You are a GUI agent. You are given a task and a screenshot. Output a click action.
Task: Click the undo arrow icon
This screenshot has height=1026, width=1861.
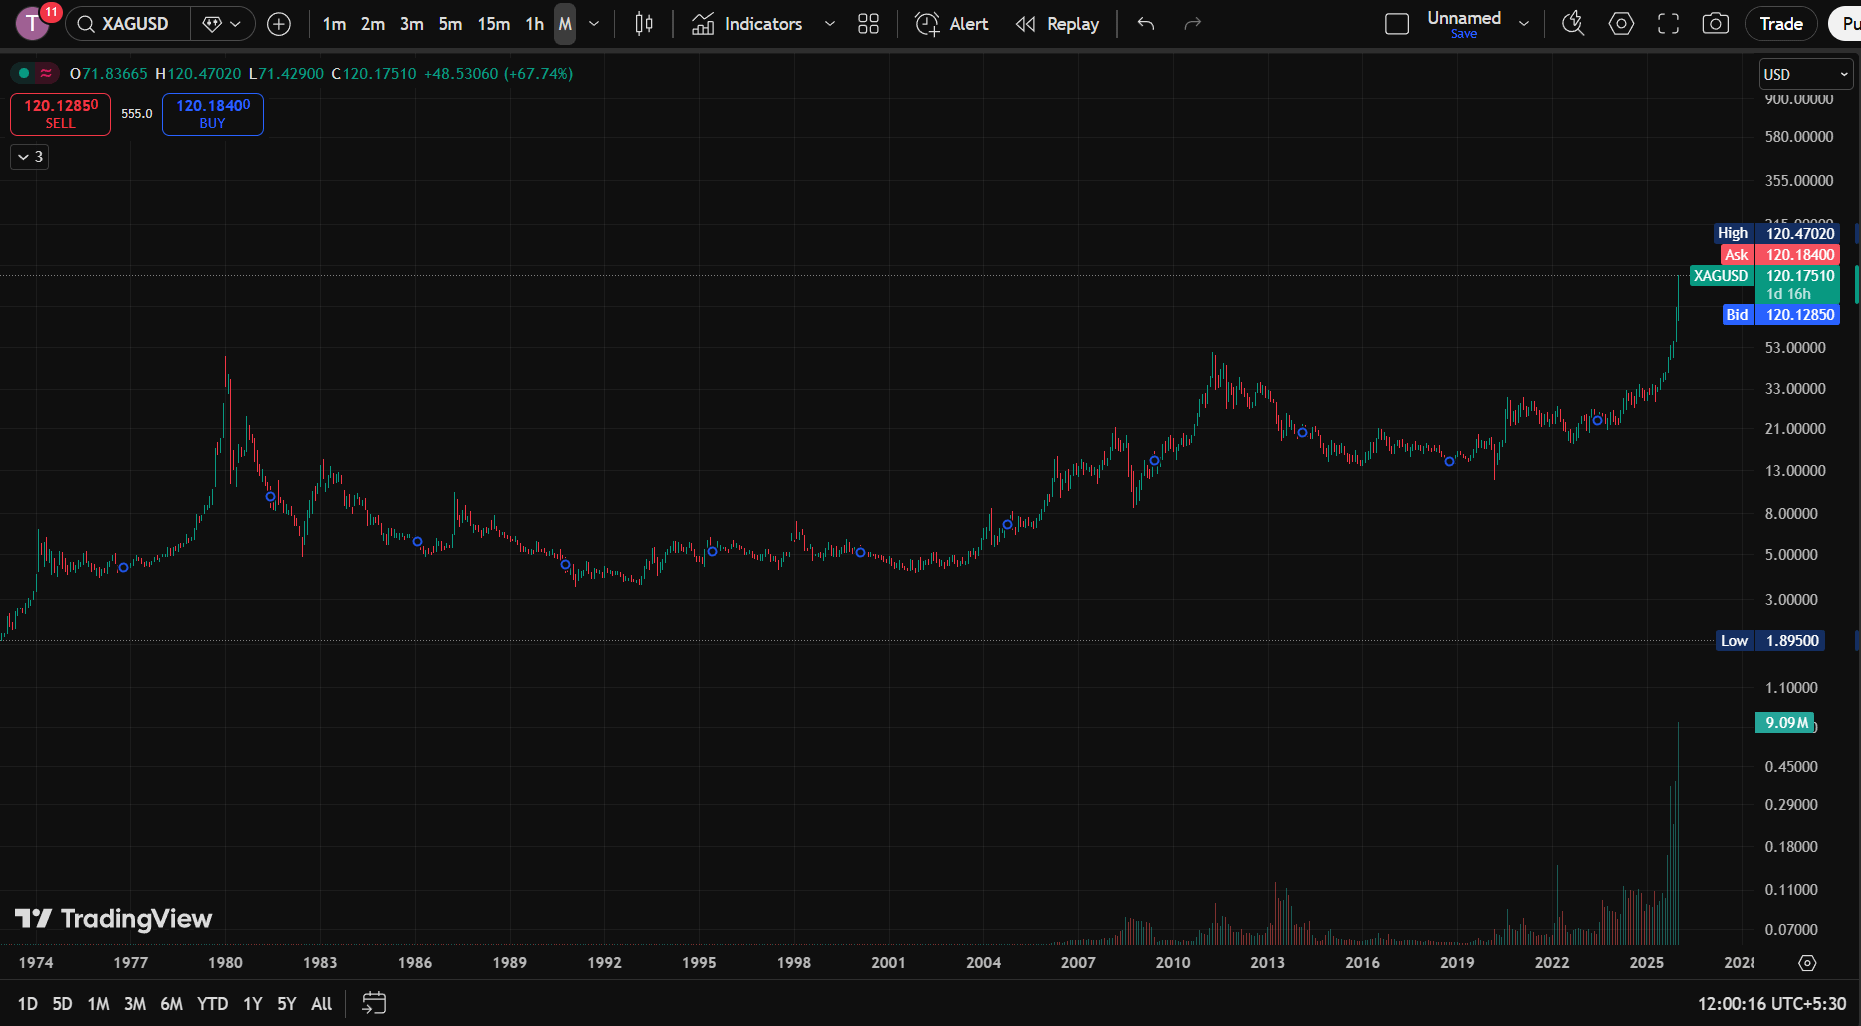1146,24
